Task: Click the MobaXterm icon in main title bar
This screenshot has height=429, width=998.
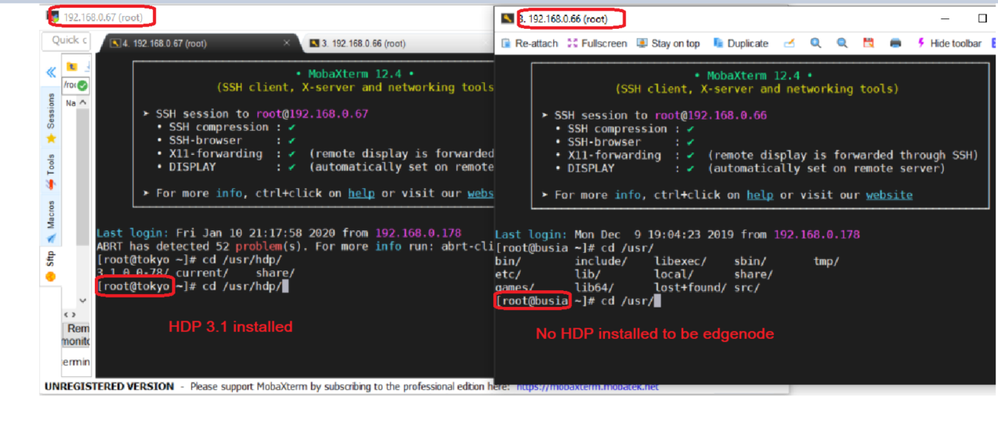Action: pyautogui.click(x=54, y=17)
